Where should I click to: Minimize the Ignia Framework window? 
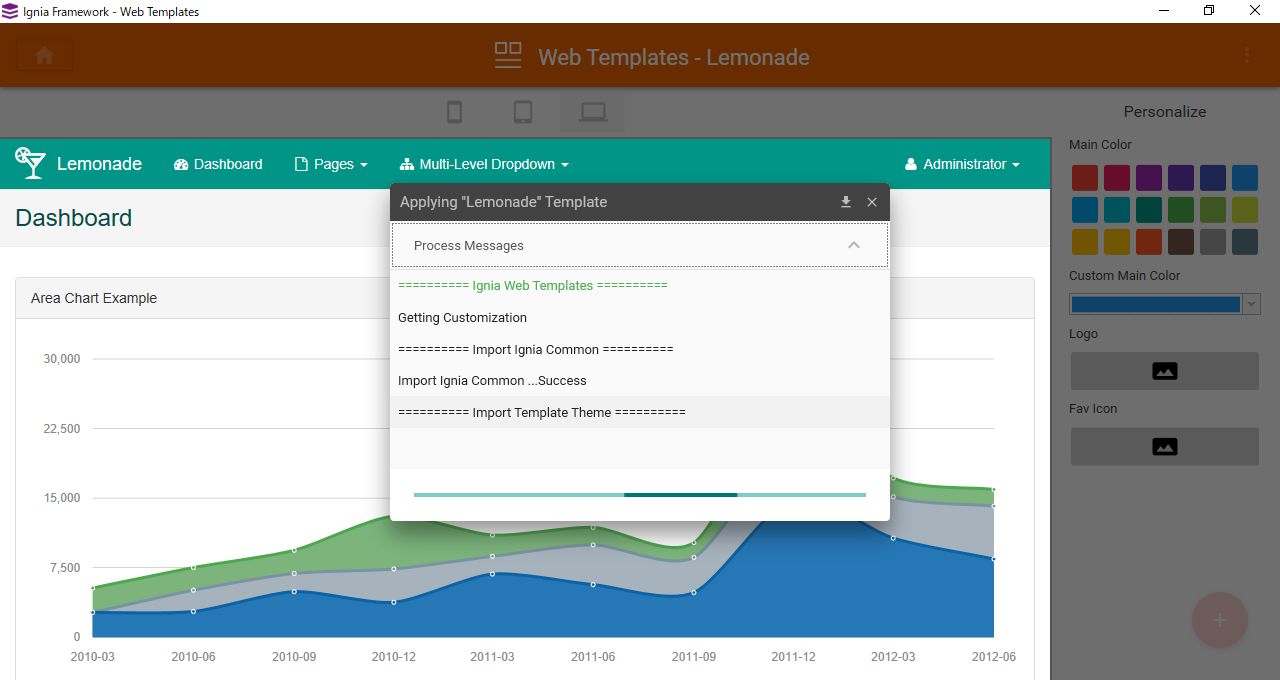click(1164, 11)
